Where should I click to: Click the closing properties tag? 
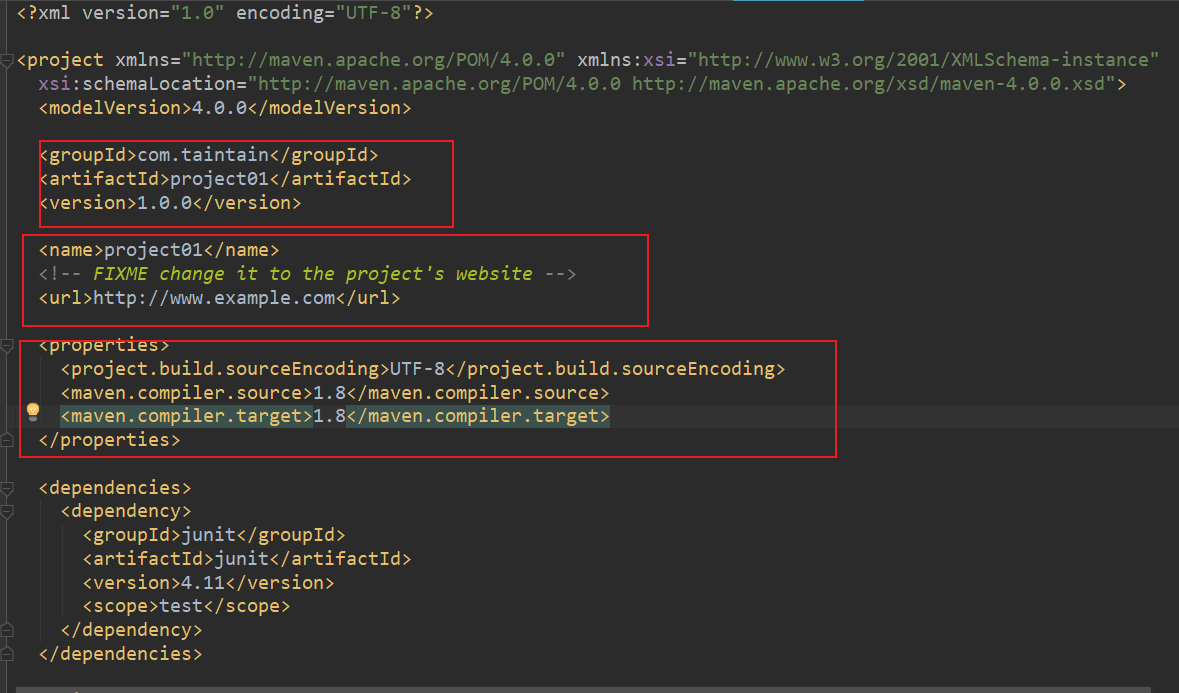click(110, 440)
